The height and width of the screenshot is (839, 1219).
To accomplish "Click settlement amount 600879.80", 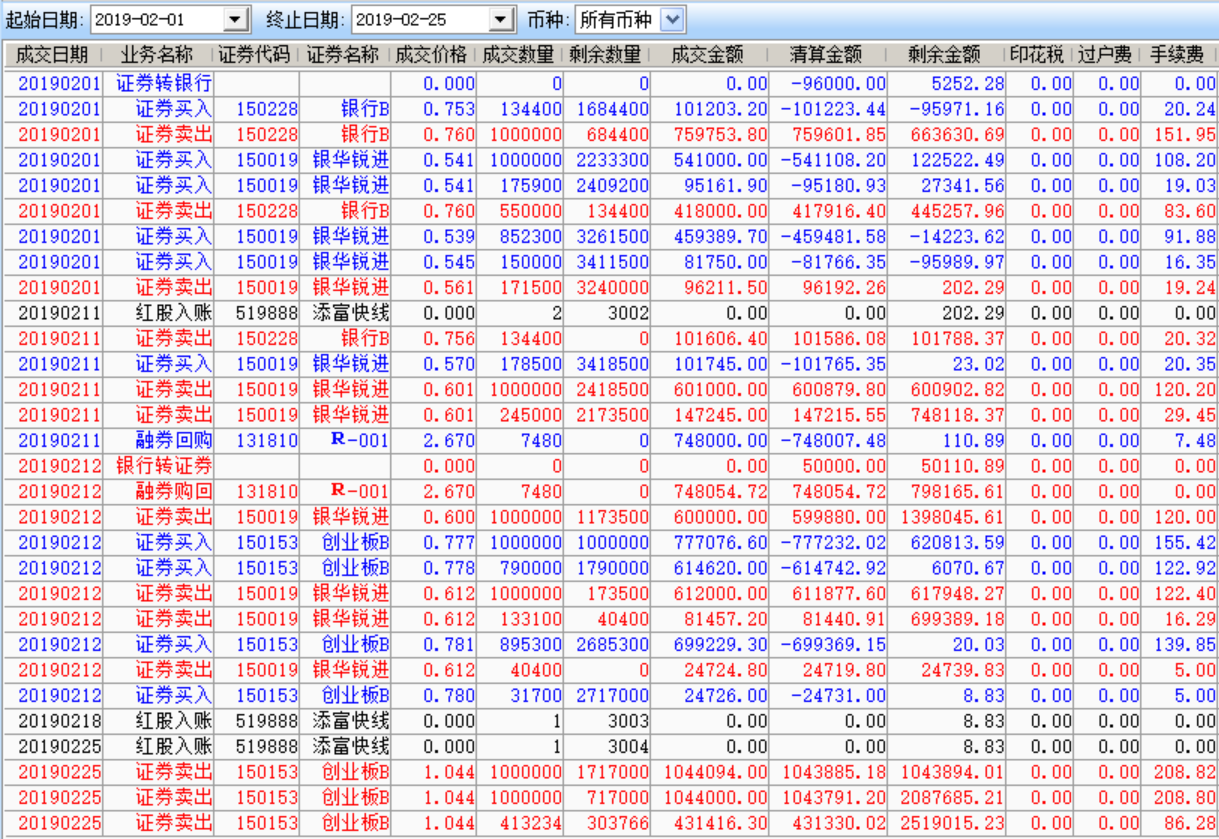I will click(838, 390).
